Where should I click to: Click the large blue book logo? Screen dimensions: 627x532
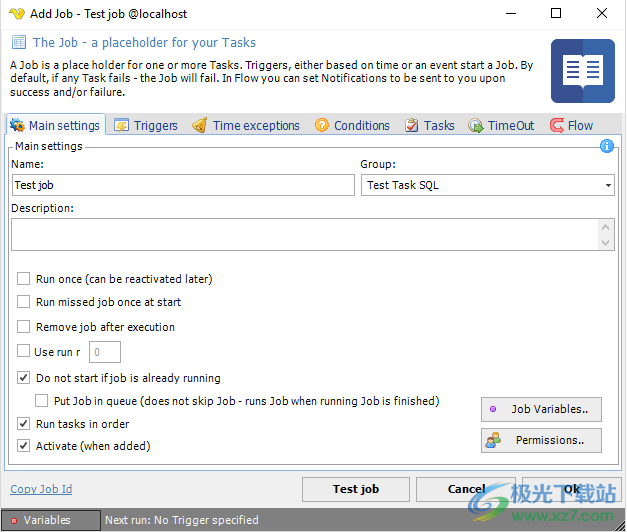tap(583, 71)
